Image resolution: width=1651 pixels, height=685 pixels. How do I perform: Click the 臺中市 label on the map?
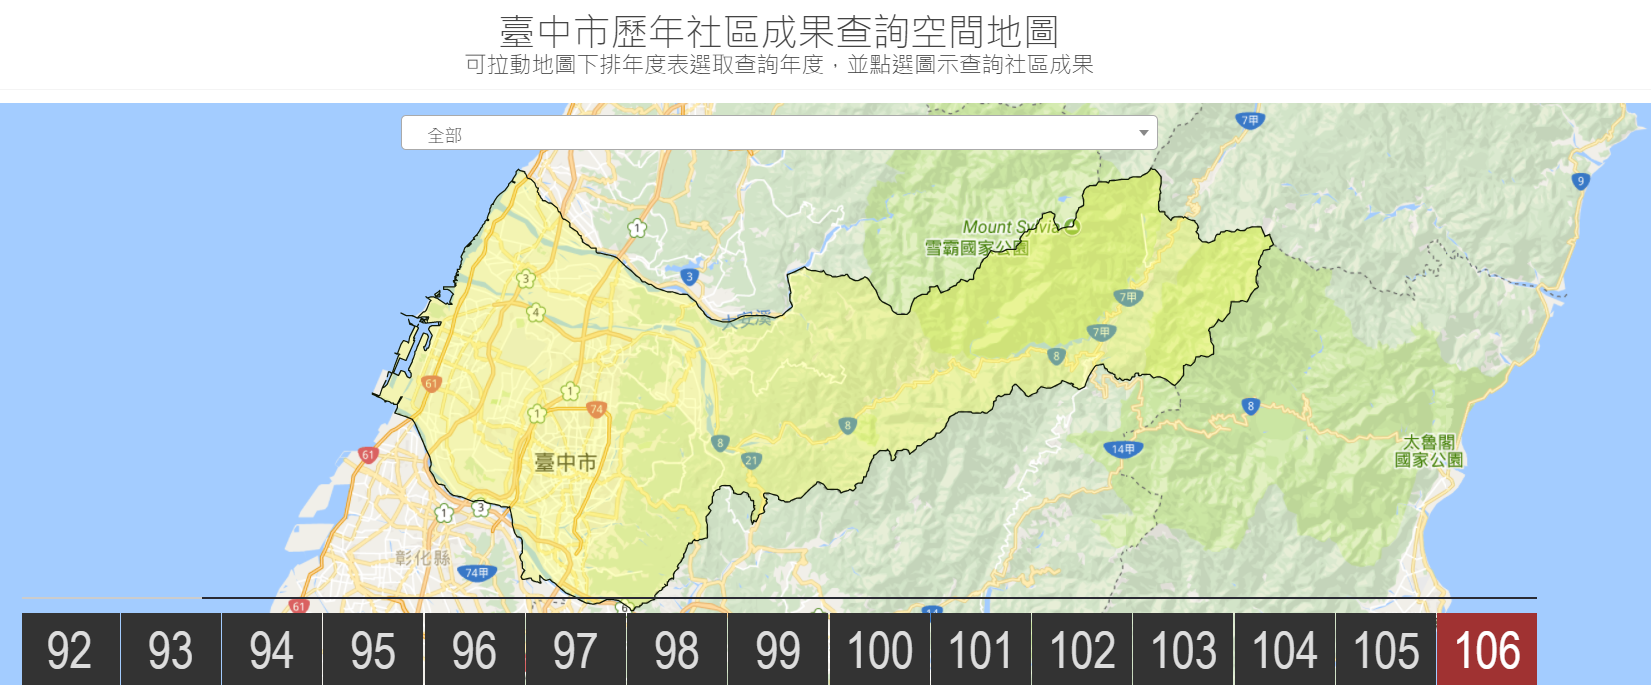566,462
